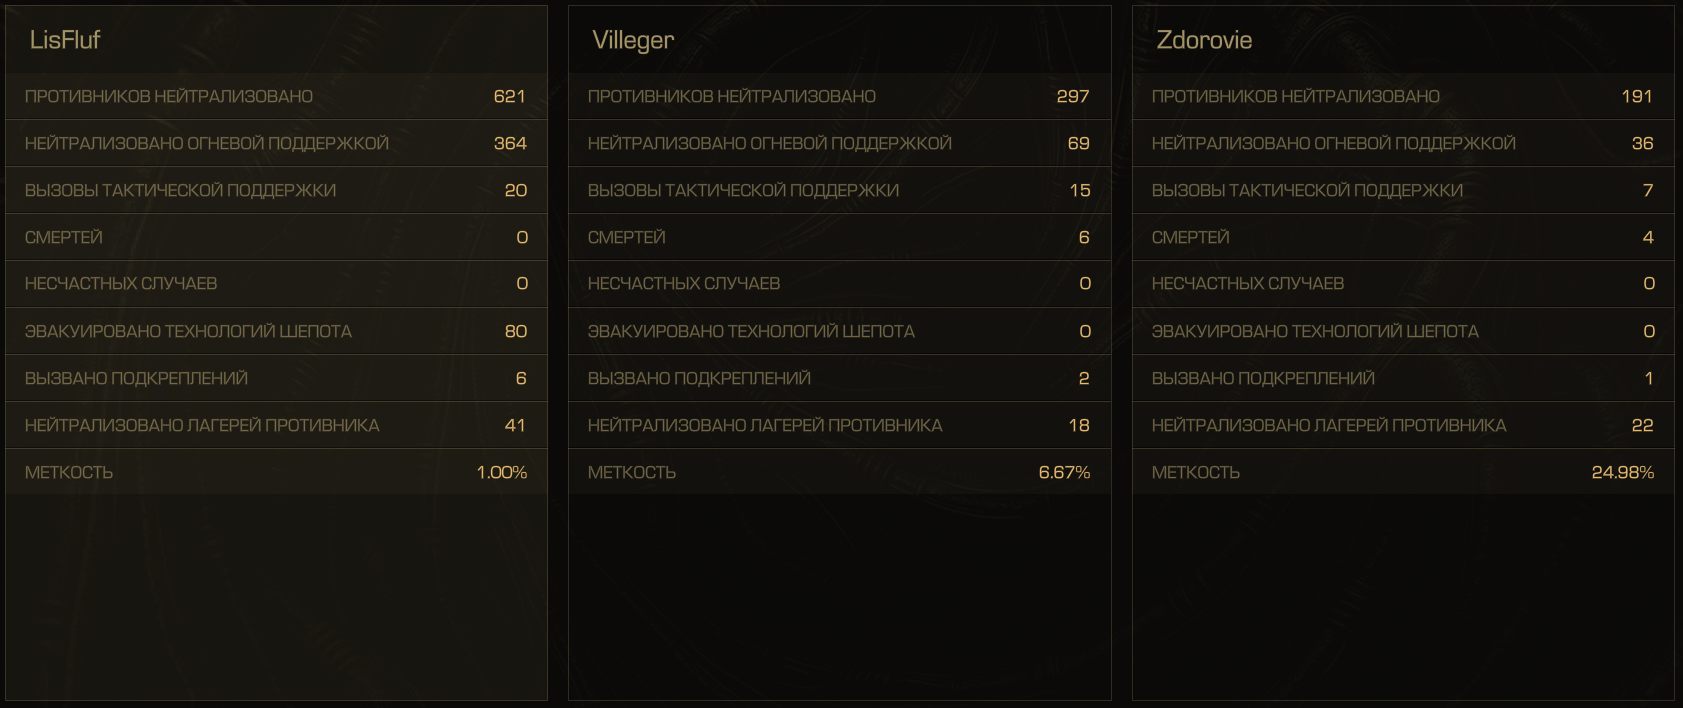The height and width of the screenshot is (708, 1683).
Task: Click LisFluf's enemies neutralized row showing 621
Action: click(276, 96)
